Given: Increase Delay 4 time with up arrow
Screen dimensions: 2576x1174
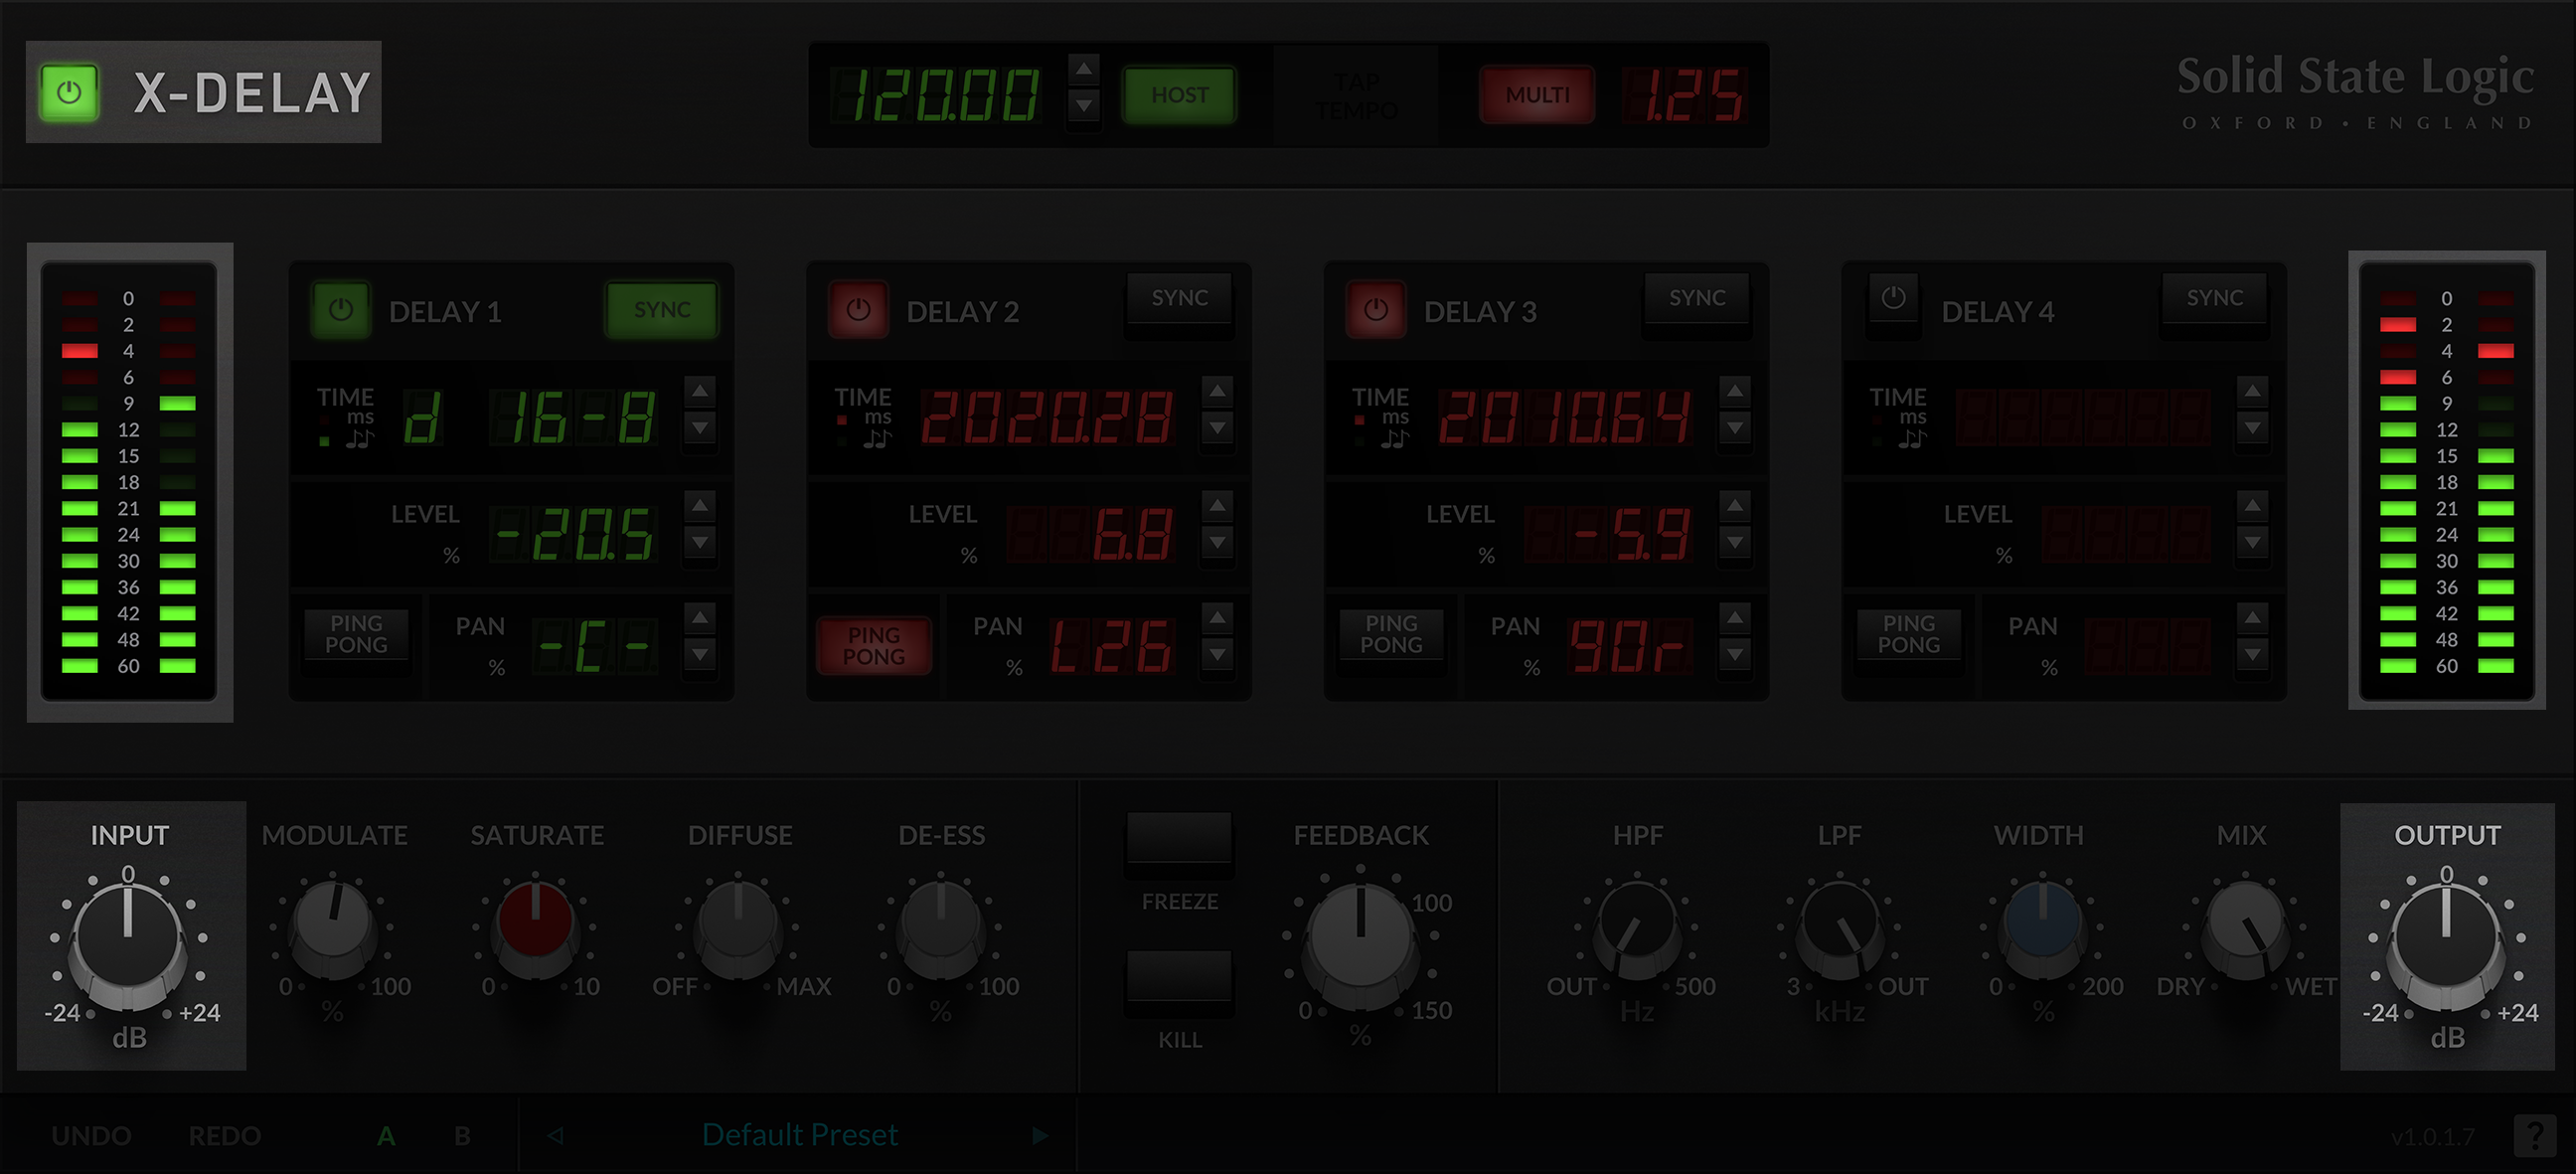Looking at the screenshot, I should click(x=2252, y=391).
